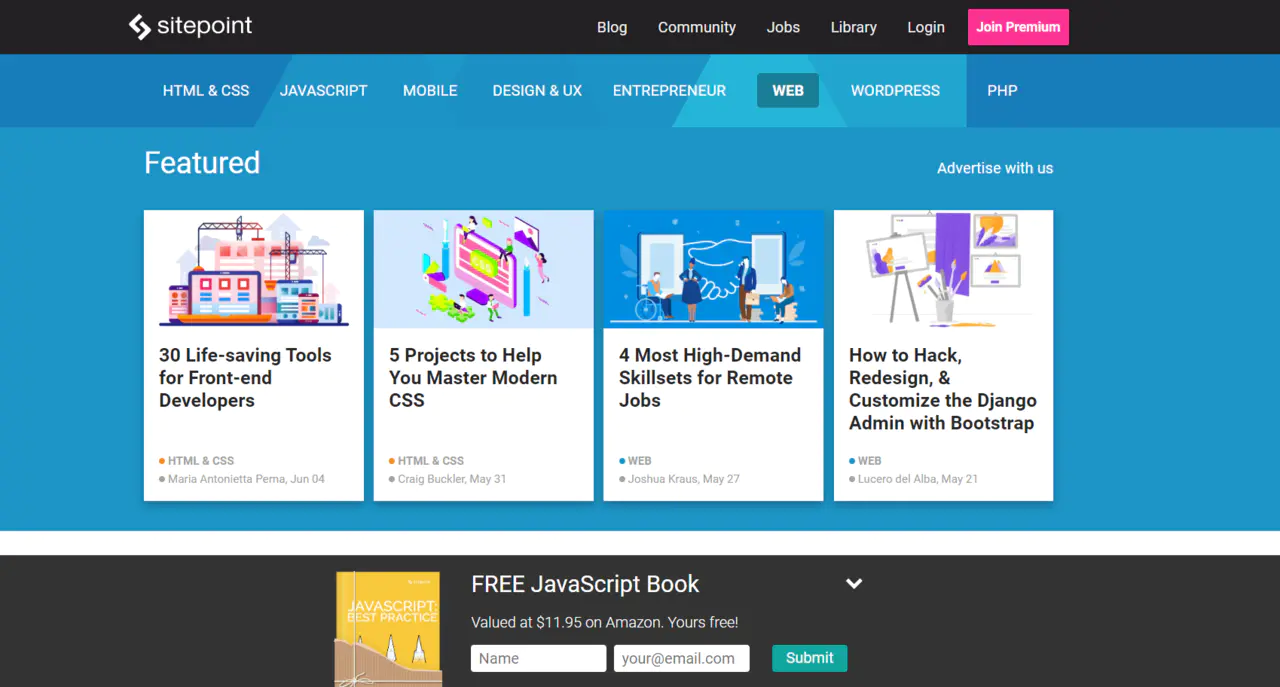Viewport: 1280px width, 687px height.
Task: Click WEB tag under Remote Jobs card
Action: point(639,461)
